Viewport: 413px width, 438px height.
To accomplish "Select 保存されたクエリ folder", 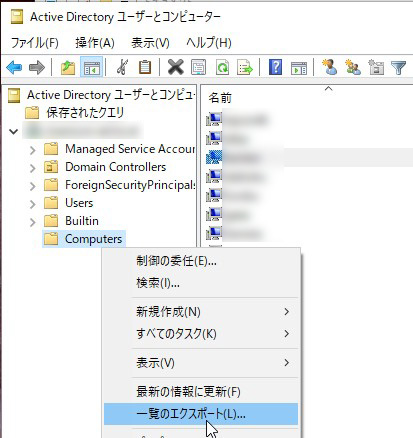I will (75, 113).
